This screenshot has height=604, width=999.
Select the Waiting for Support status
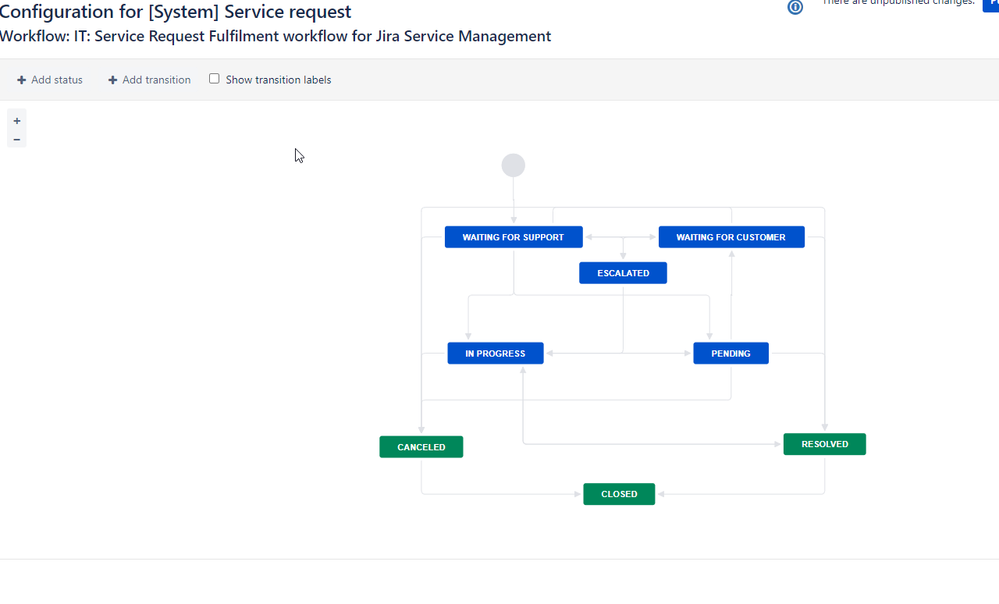(514, 237)
